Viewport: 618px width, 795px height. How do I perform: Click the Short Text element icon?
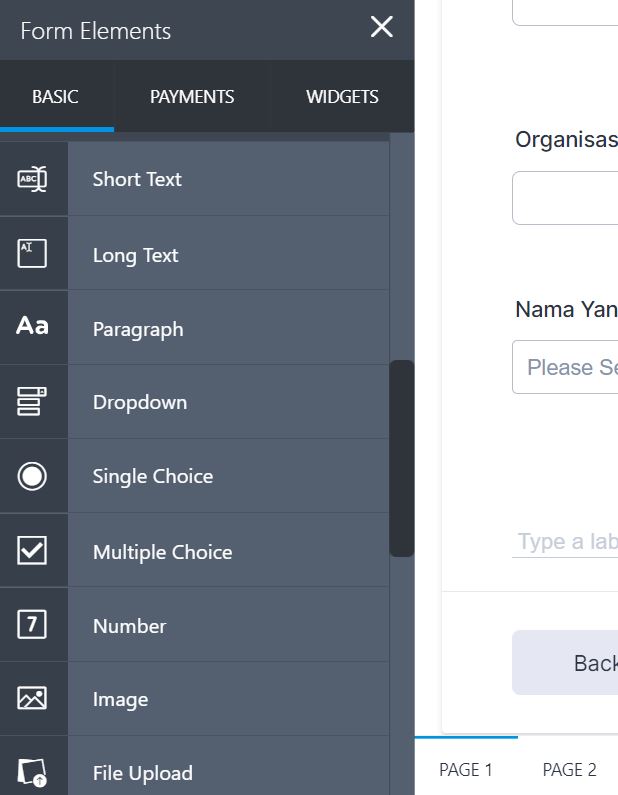pos(32,179)
